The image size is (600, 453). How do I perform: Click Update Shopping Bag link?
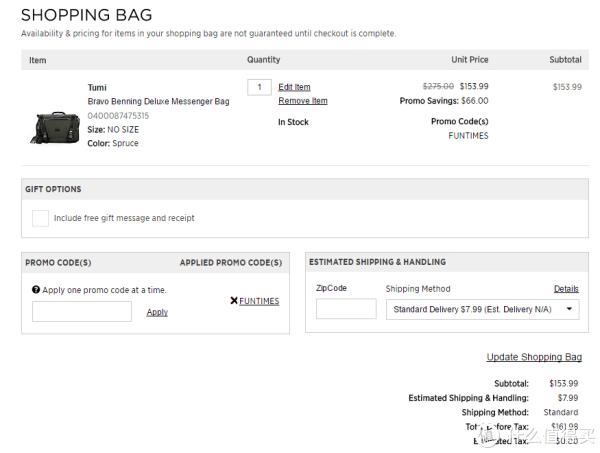(x=534, y=357)
